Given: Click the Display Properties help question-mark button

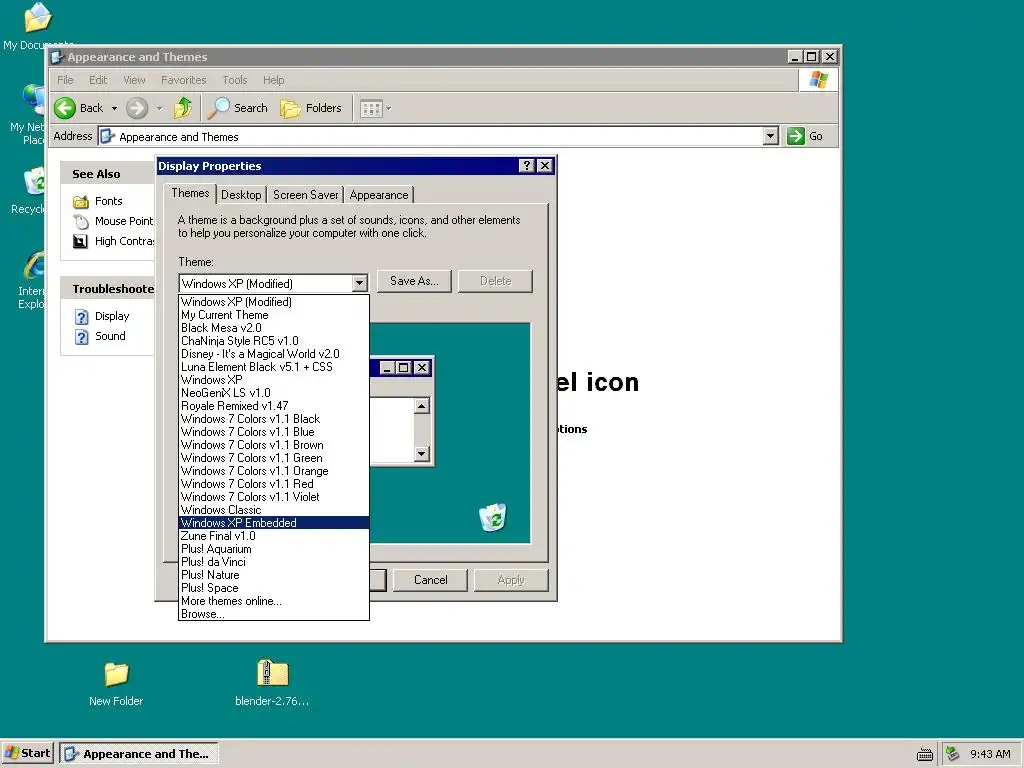Looking at the screenshot, I should tap(526, 166).
